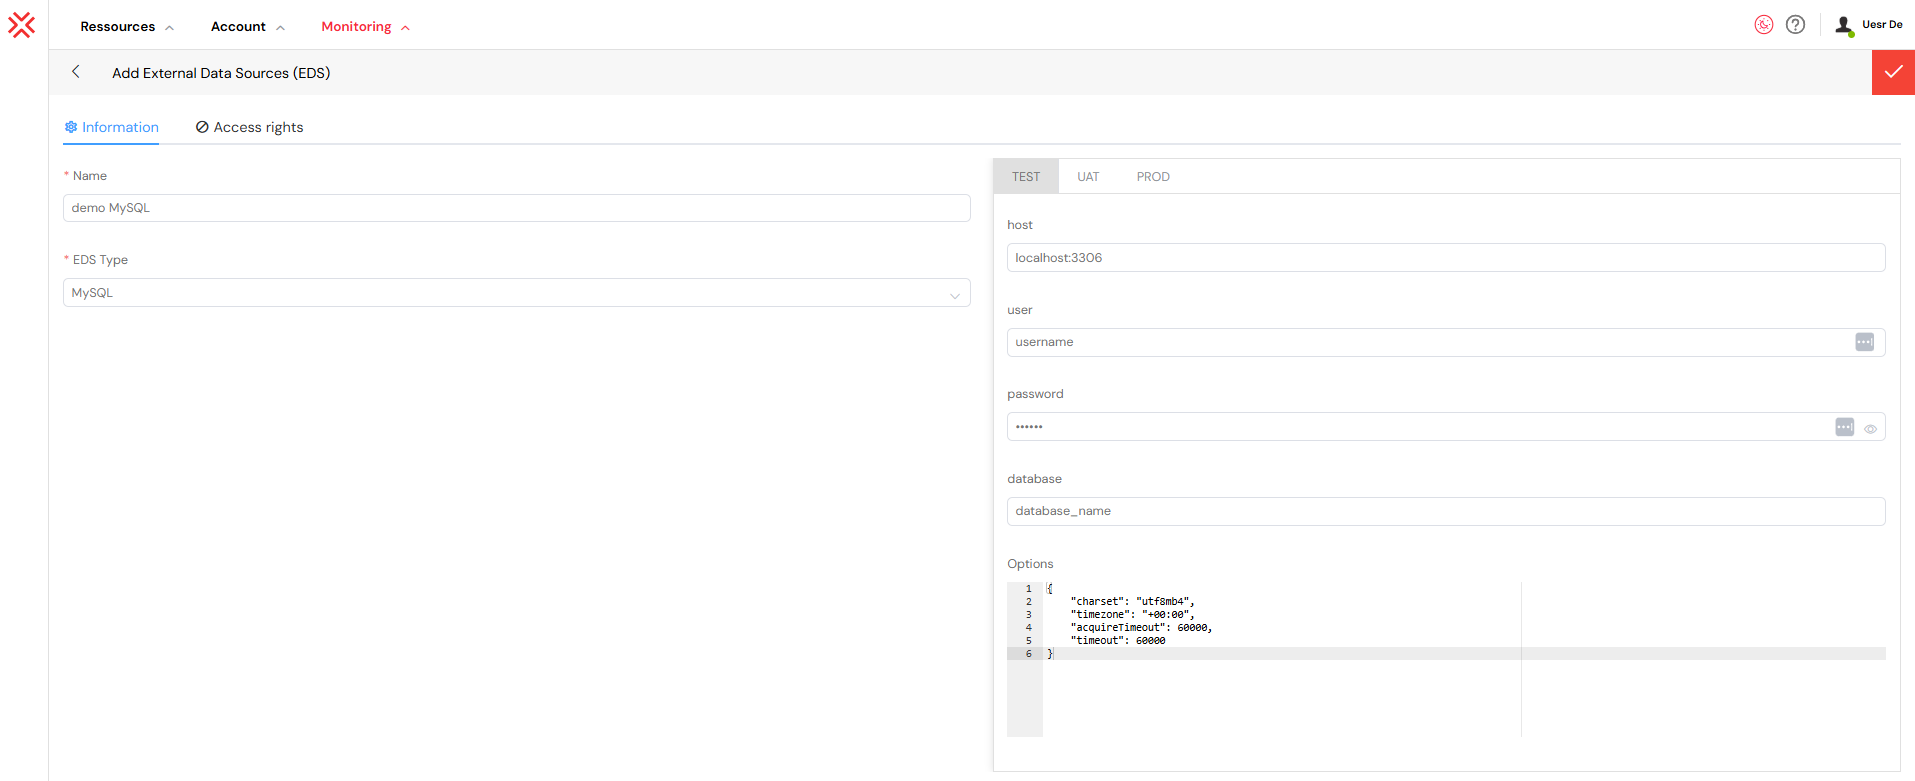This screenshot has width=1915, height=781.
Task: Select the UAT environment tab
Action: tap(1088, 177)
